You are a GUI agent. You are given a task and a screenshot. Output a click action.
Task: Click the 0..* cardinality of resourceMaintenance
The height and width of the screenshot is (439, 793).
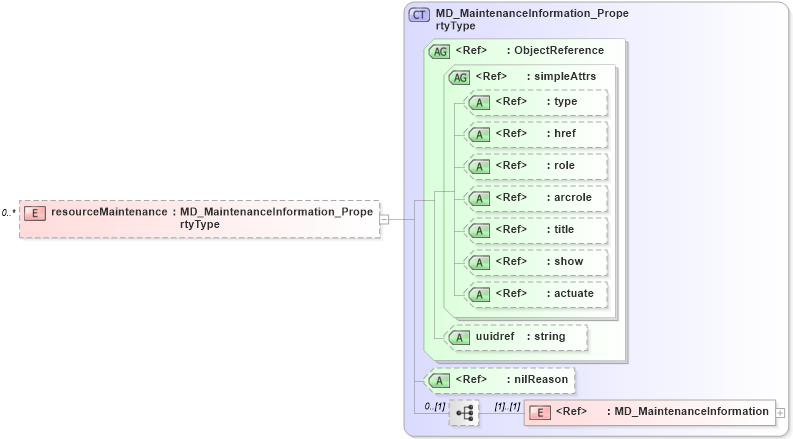[x=8, y=213]
